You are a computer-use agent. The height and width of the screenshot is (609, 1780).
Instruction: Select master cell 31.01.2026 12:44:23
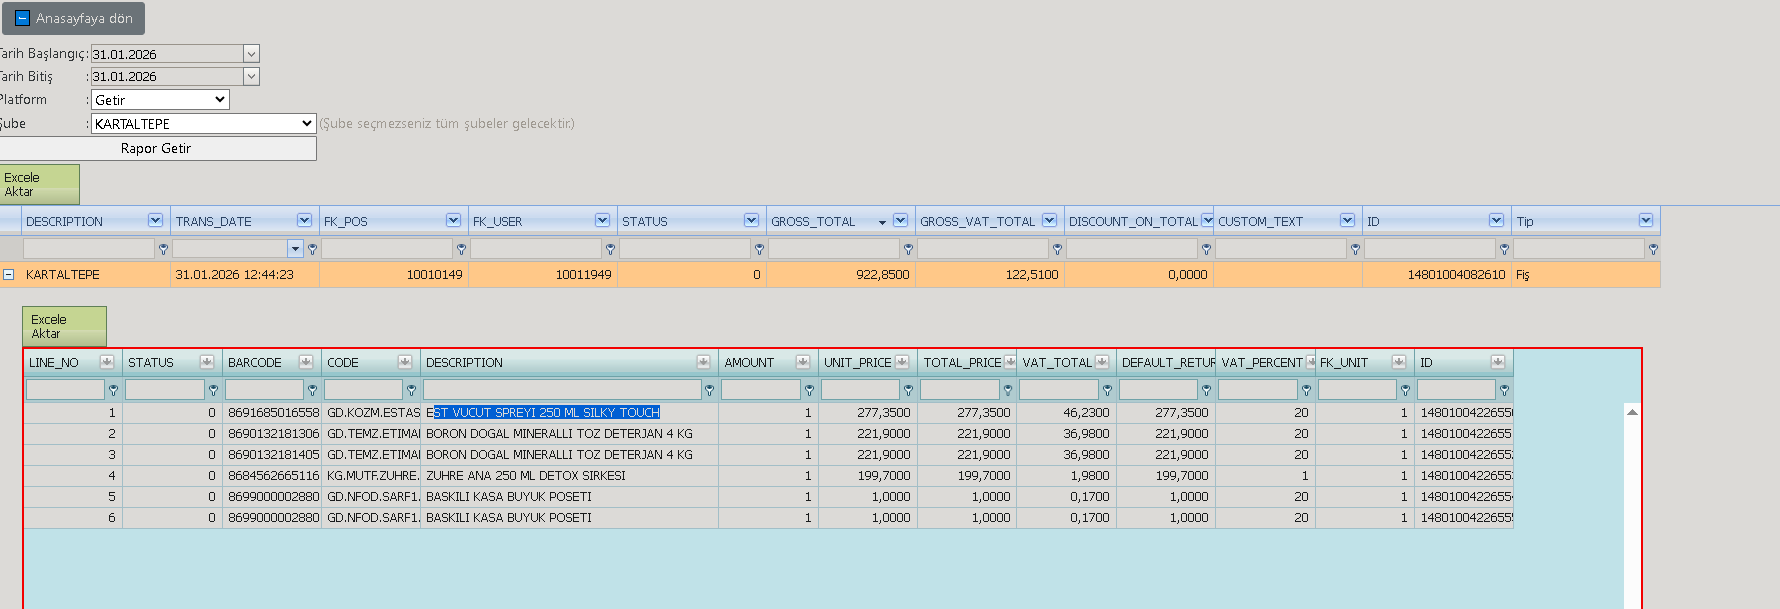pos(245,274)
